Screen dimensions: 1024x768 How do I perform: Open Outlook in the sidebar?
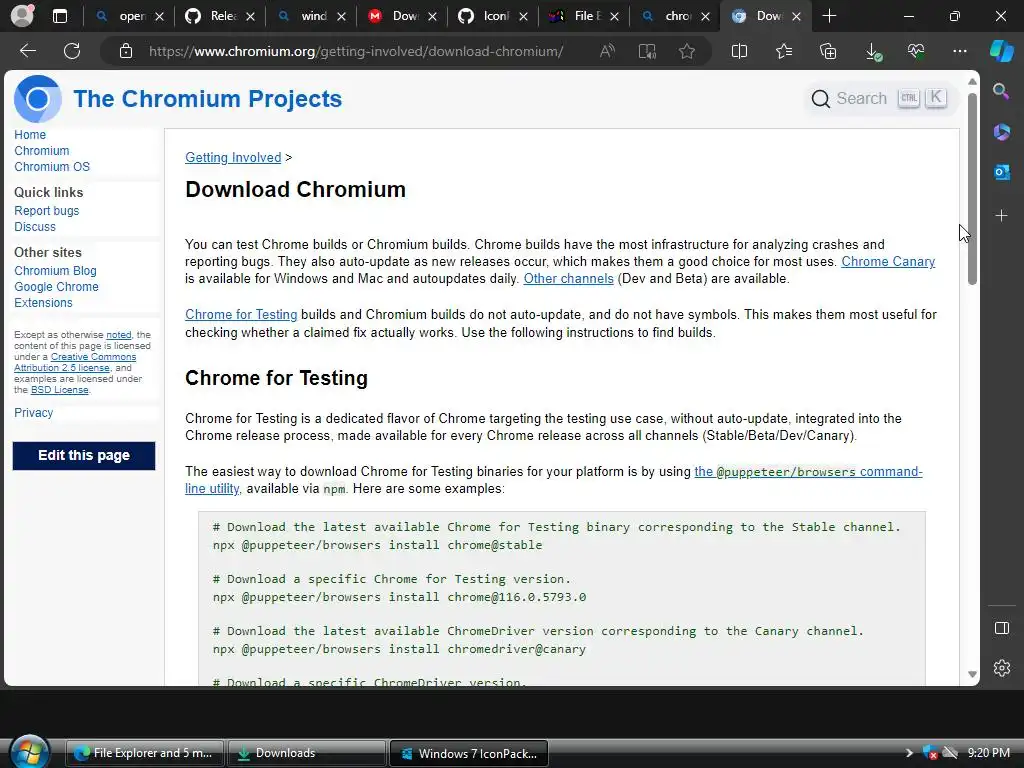pyautogui.click(x=1002, y=172)
